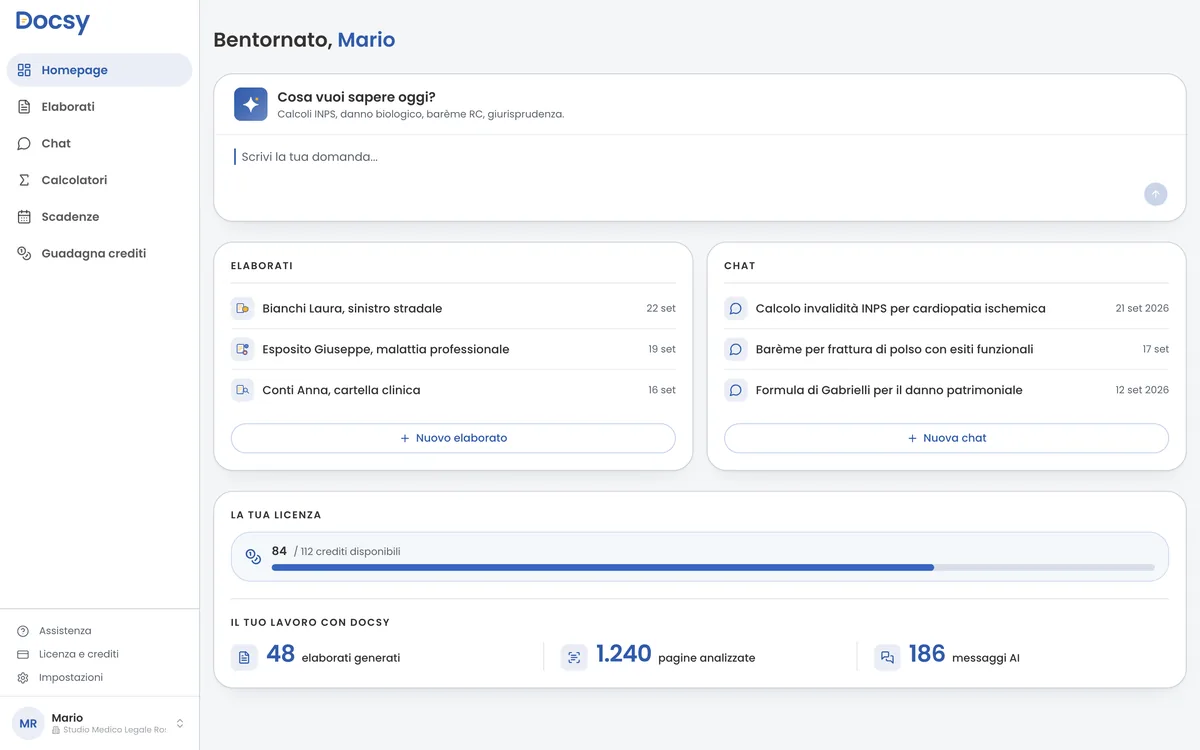Click the MR avatar circle
1200x750 pixels.
[x=28, y=724]
